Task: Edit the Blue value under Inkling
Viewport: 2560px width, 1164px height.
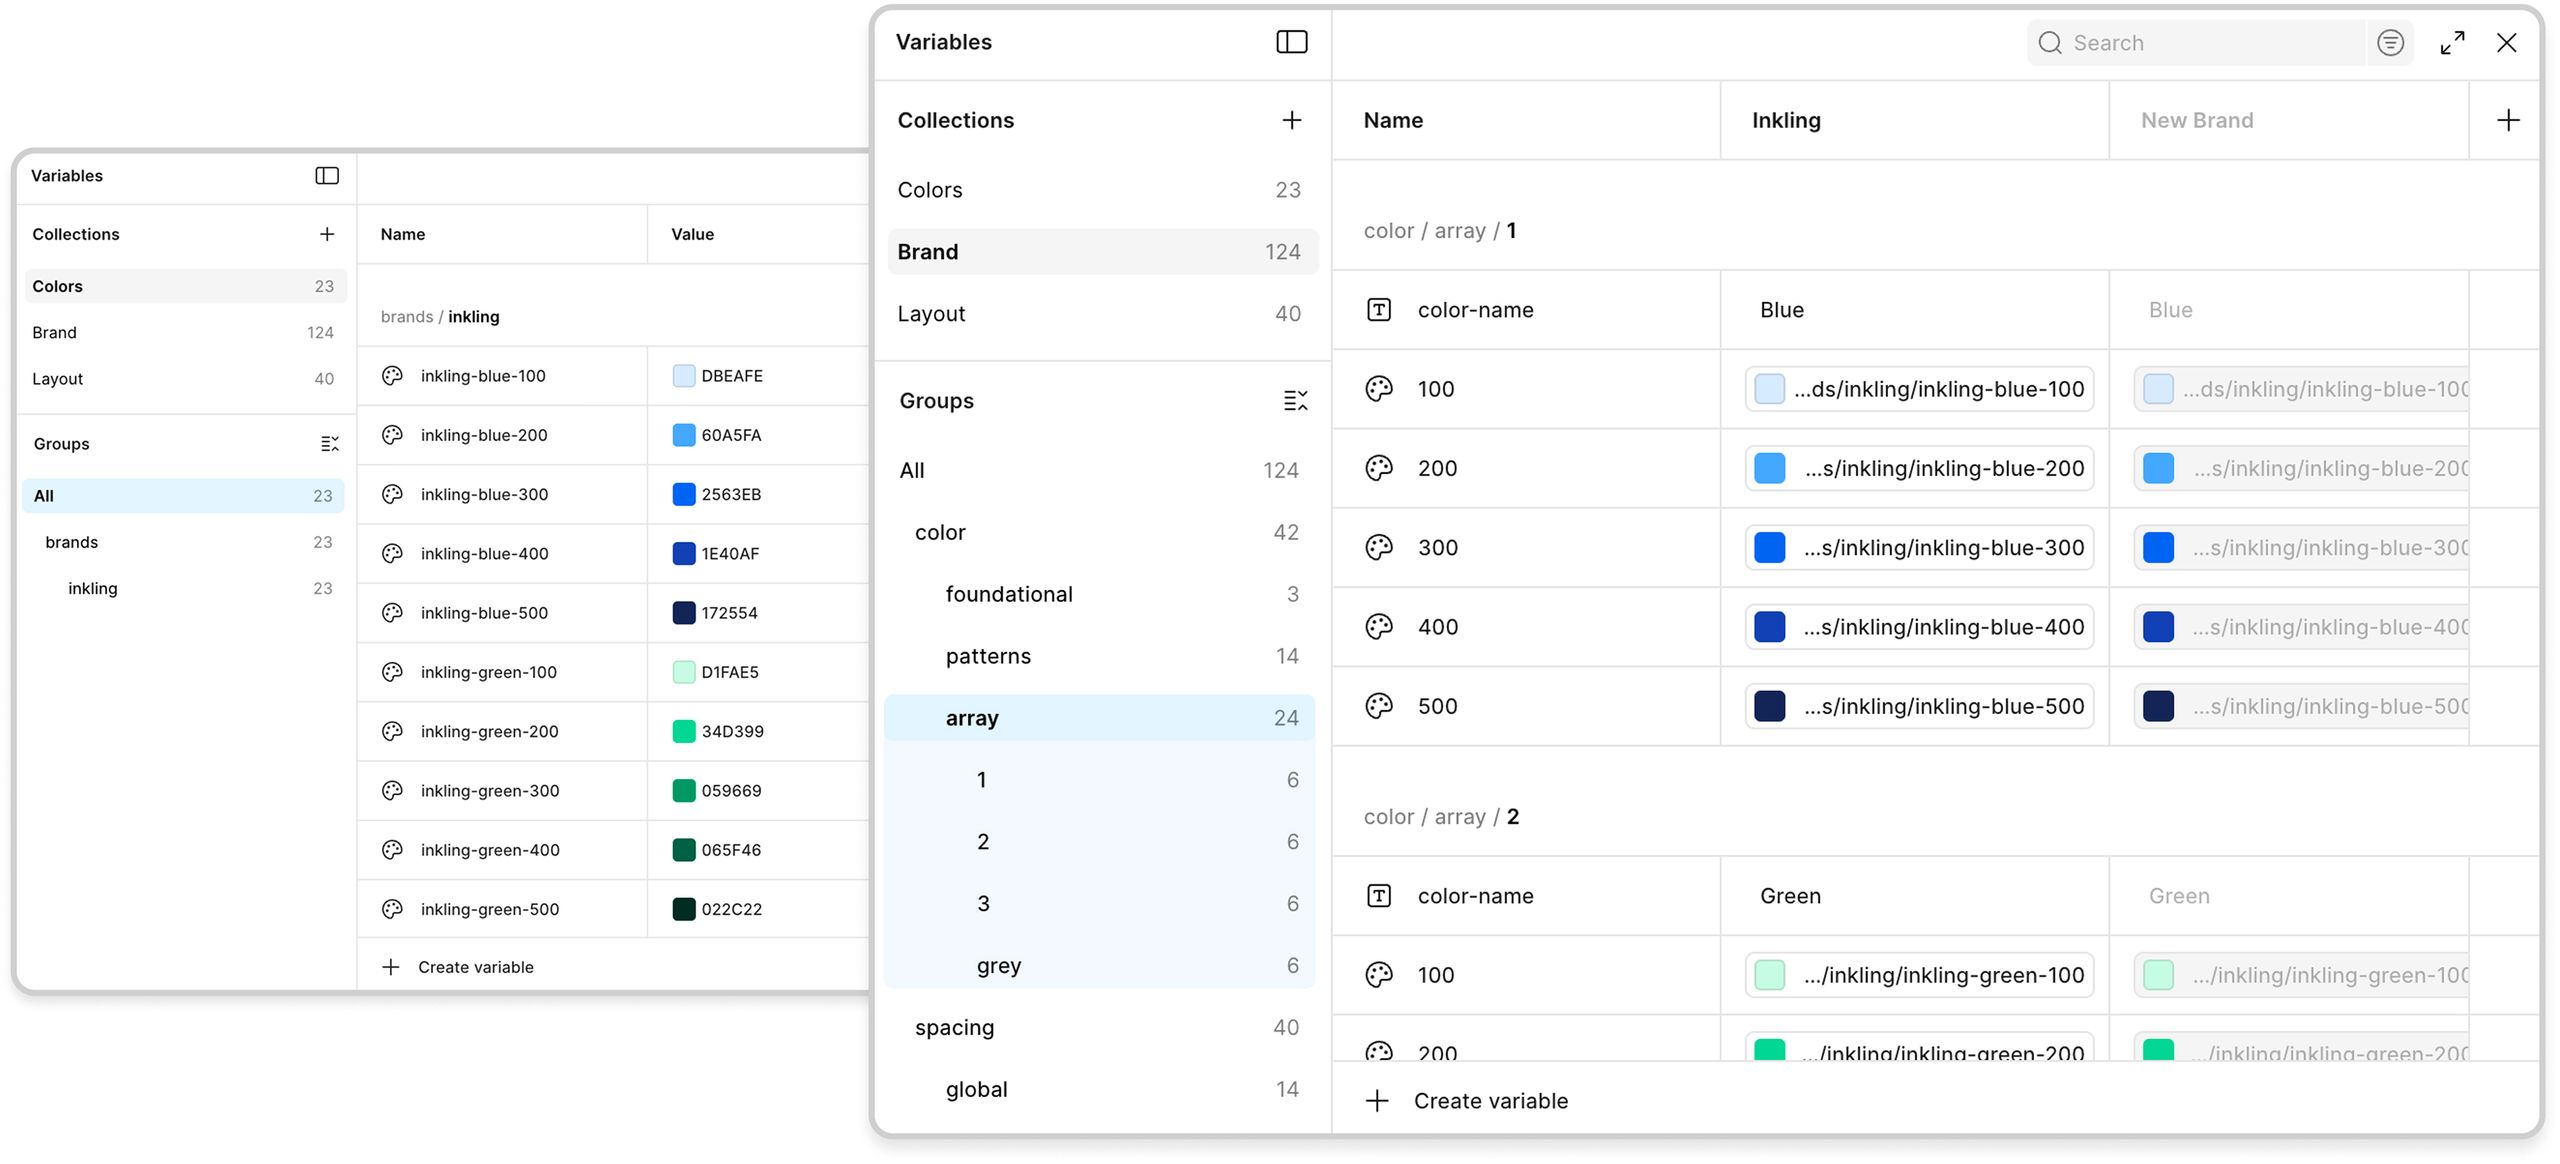Action: pos(1782,310)
